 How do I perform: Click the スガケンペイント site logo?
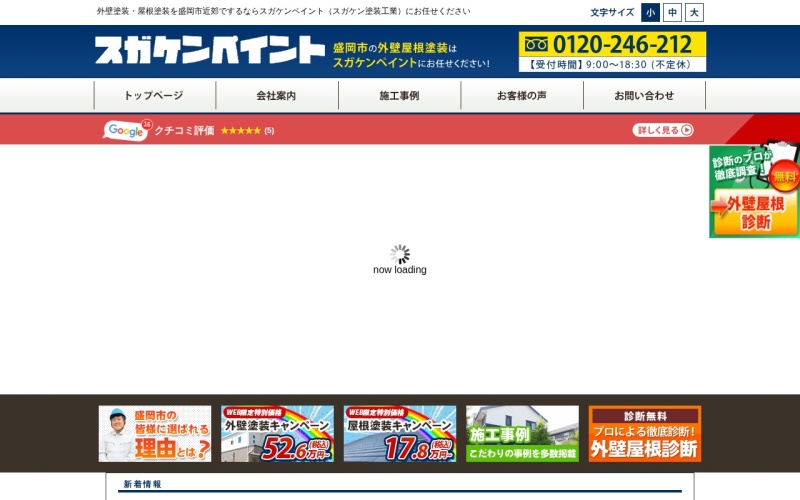point(210,50)
